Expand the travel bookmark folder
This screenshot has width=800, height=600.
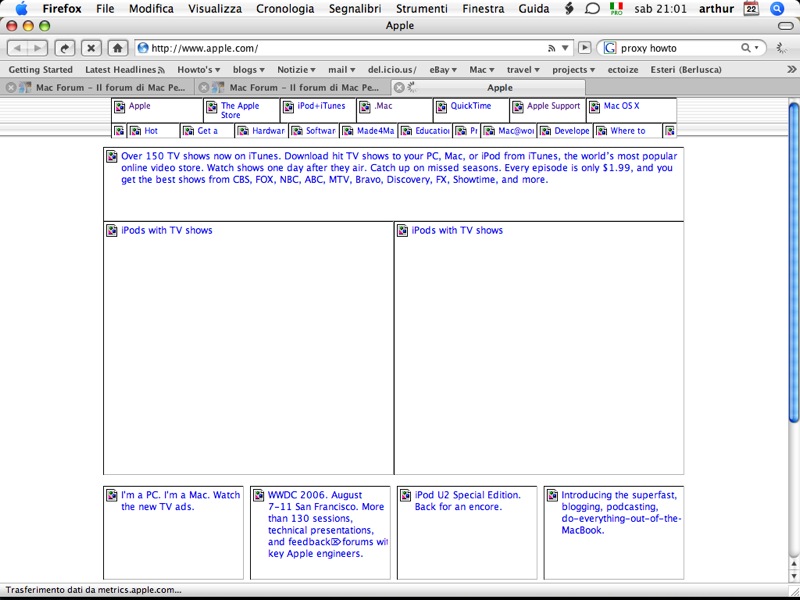click(x=523, y=70)
